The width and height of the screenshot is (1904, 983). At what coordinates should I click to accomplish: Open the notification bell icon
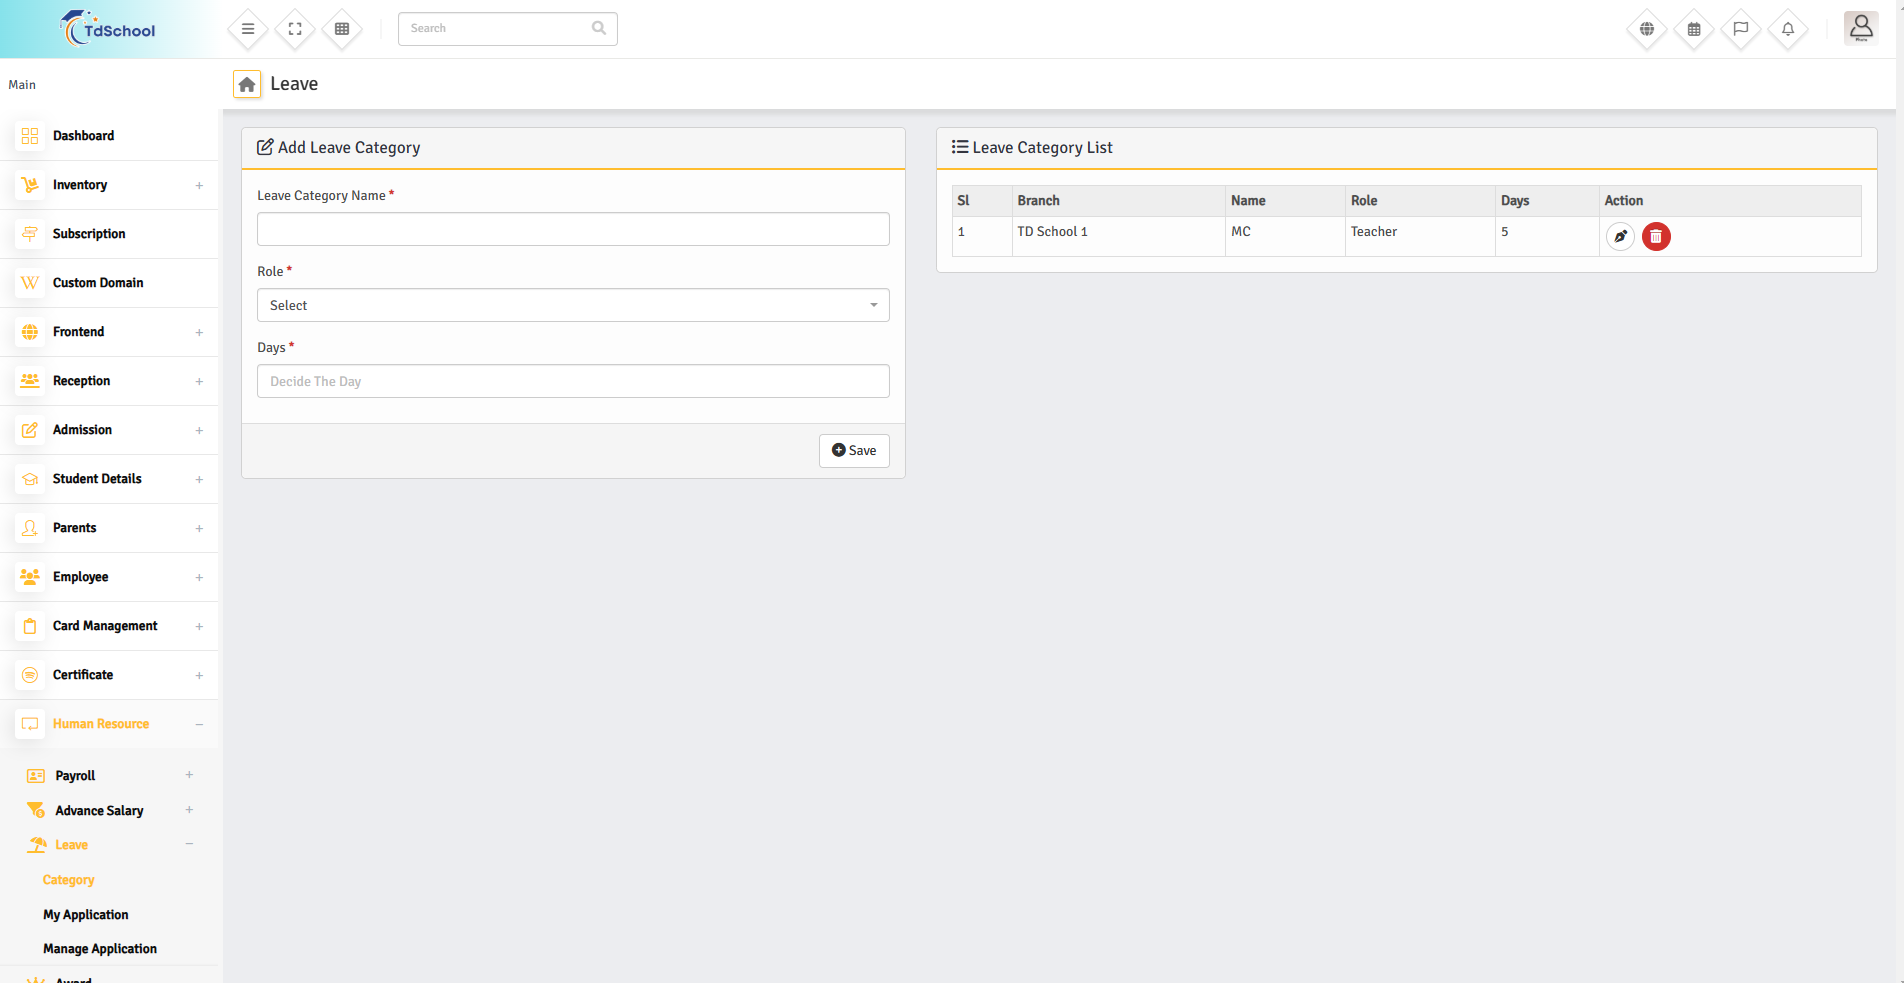(x=1788, y=29)
